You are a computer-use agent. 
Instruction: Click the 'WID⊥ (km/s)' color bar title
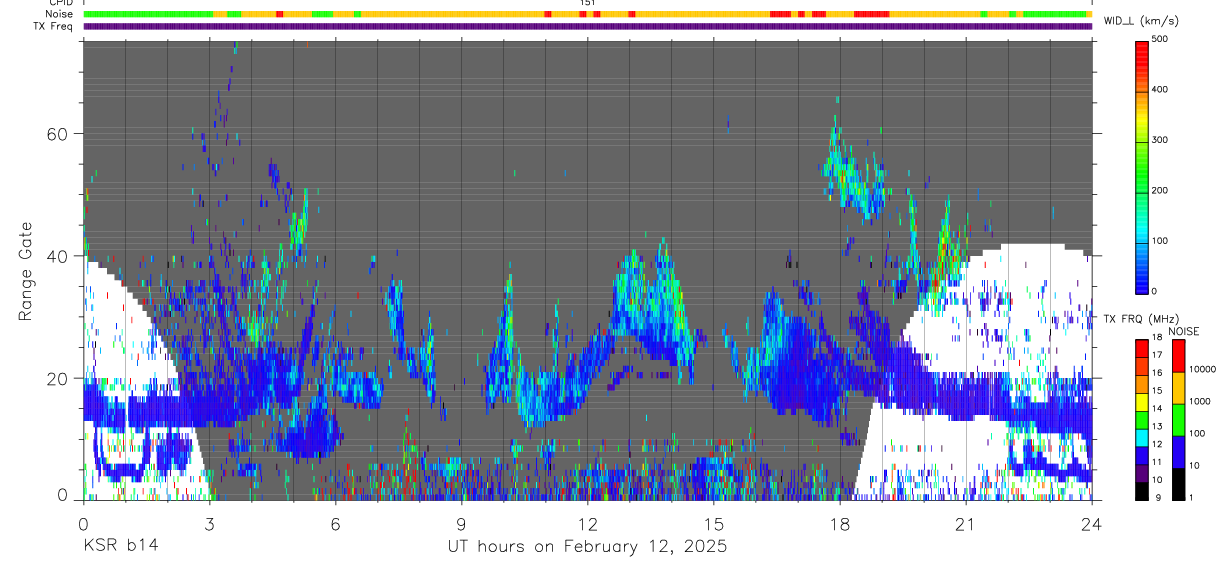(1142, 20)
